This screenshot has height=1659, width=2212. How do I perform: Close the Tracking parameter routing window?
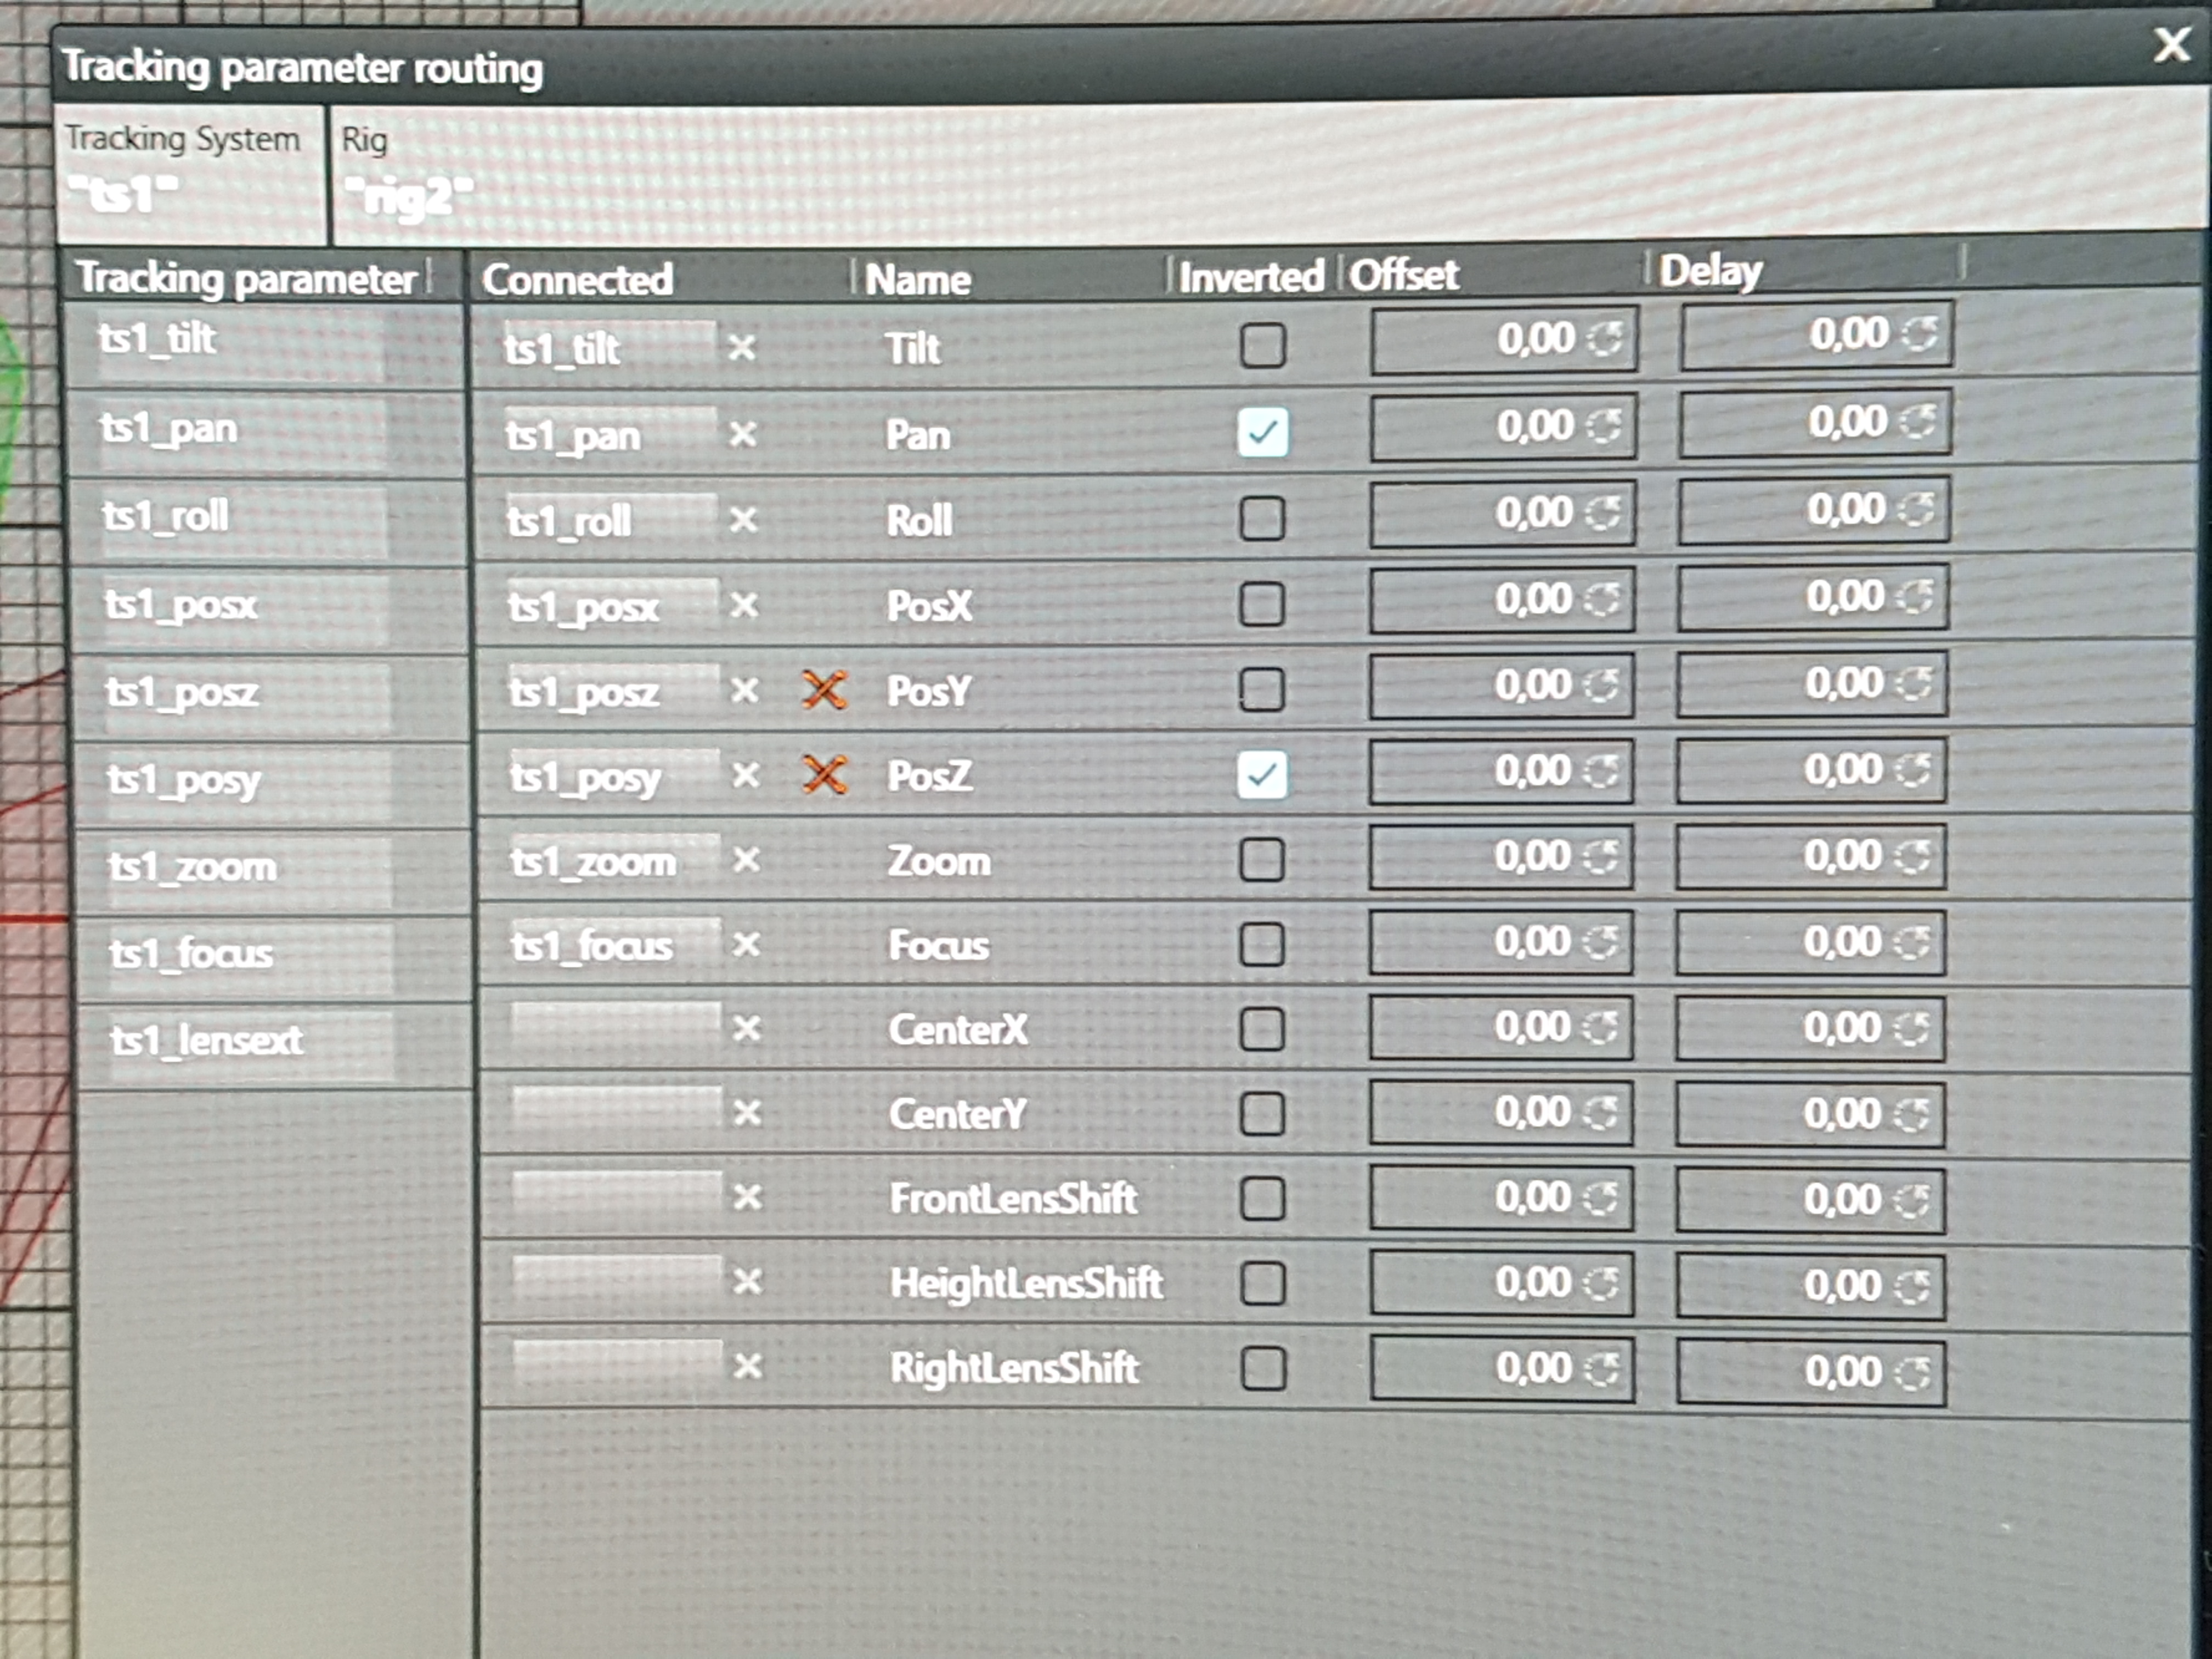click(2172, 44)
